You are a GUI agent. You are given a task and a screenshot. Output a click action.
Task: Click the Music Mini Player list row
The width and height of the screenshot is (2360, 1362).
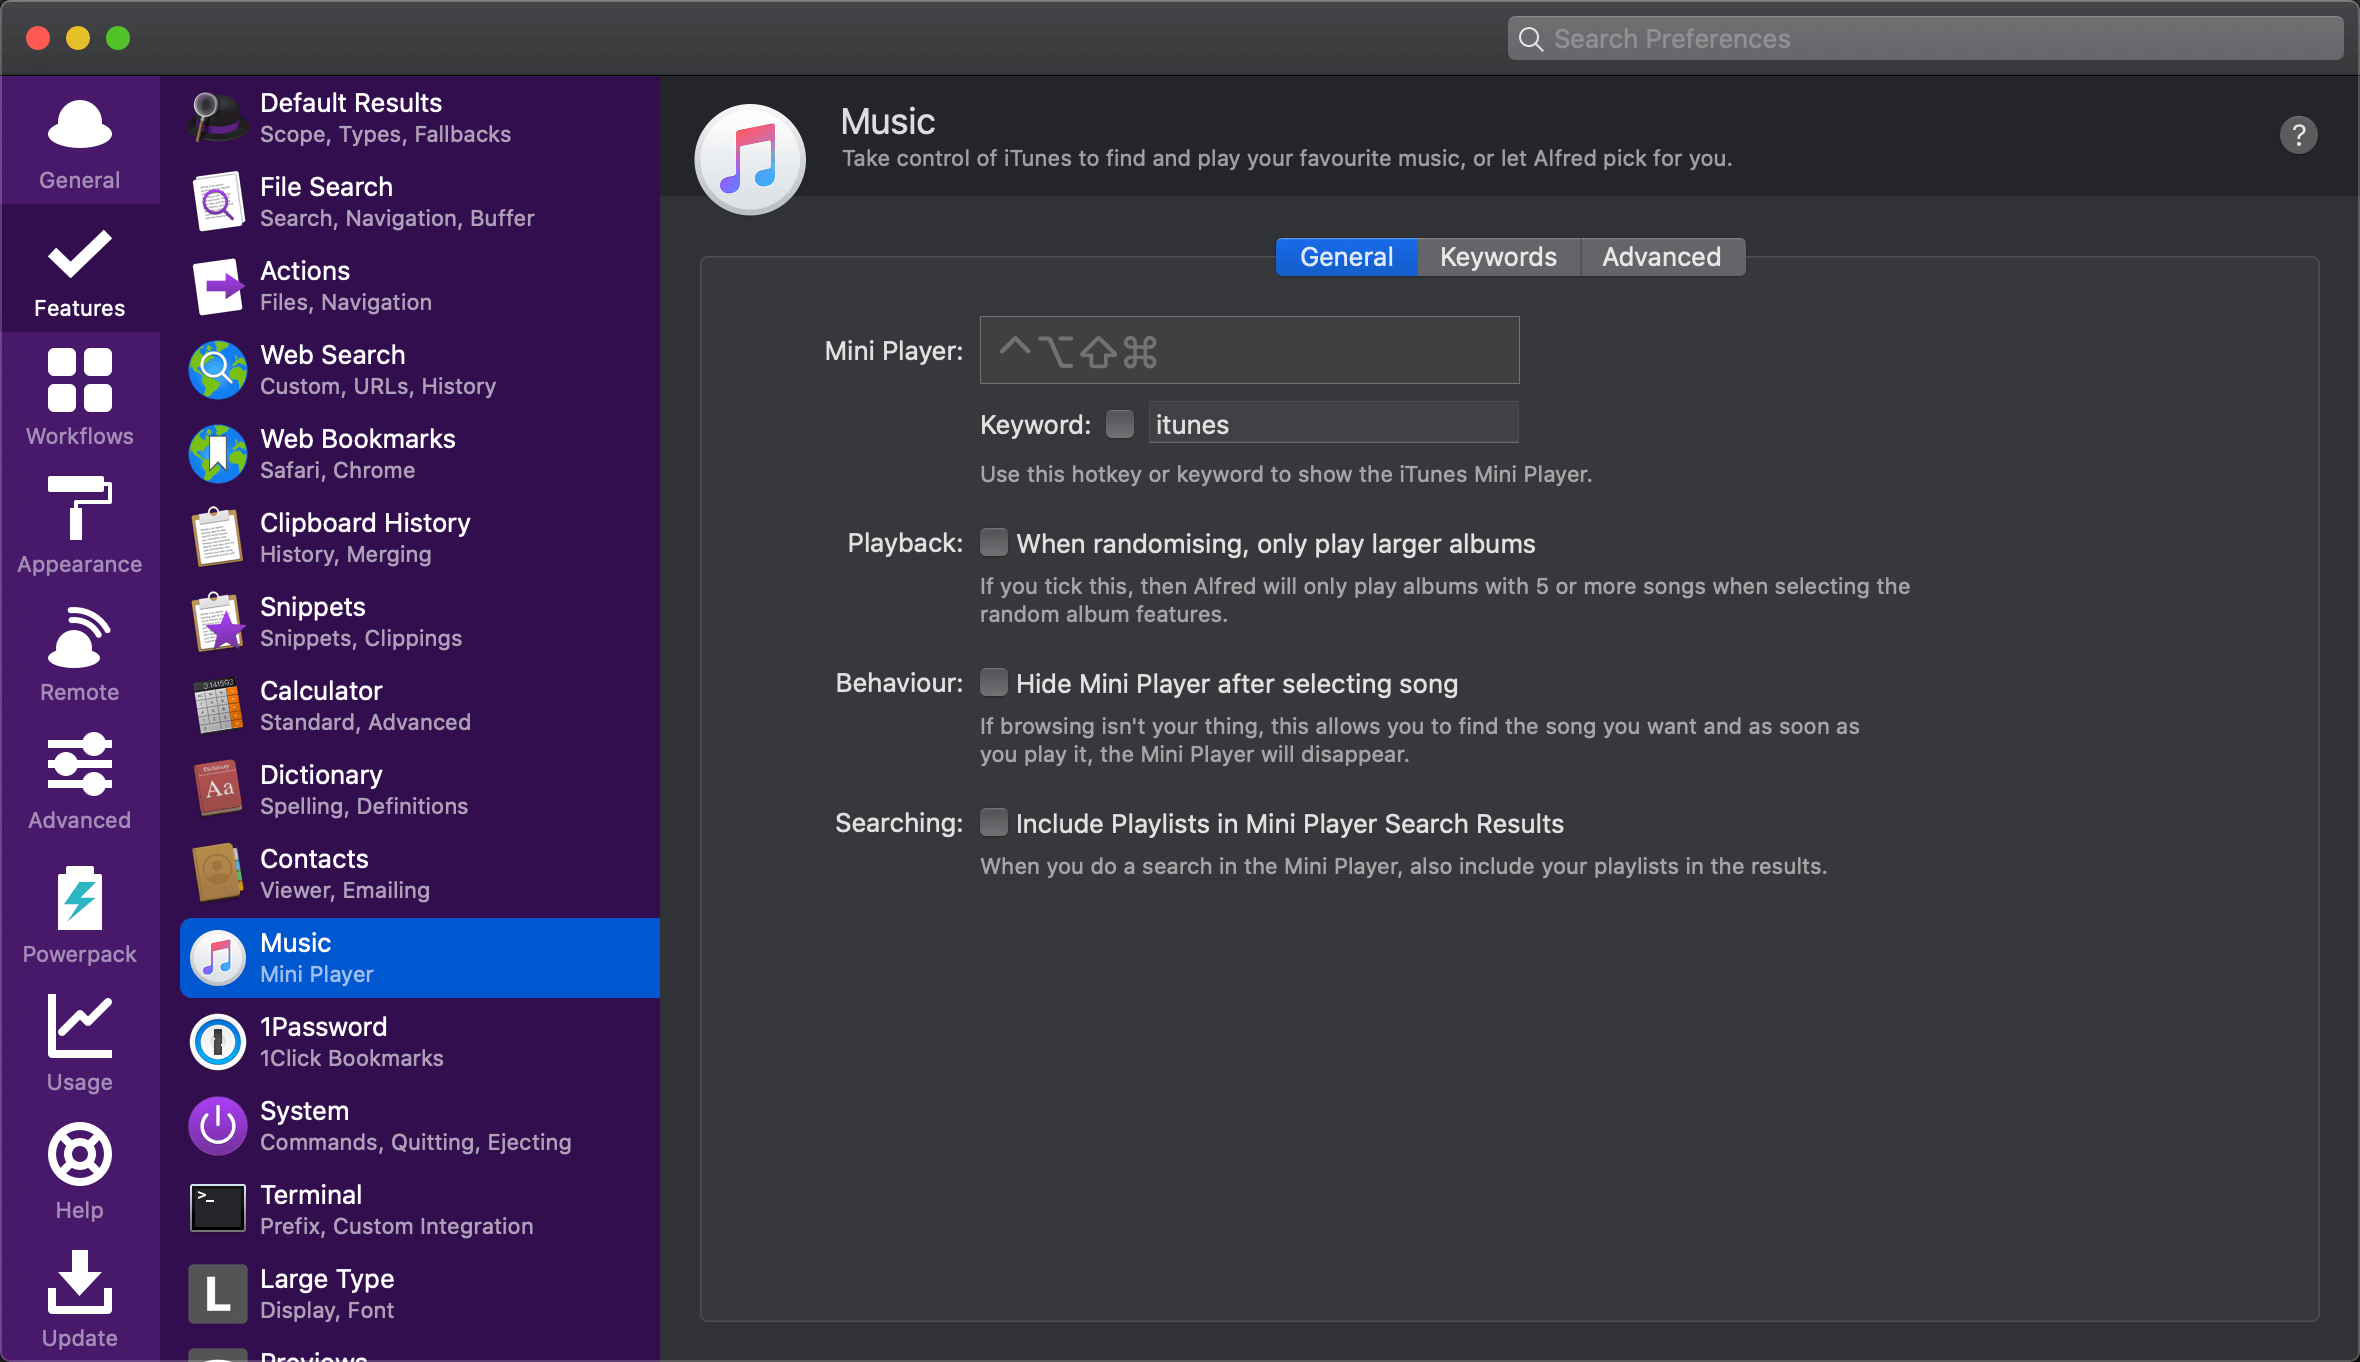420,958
